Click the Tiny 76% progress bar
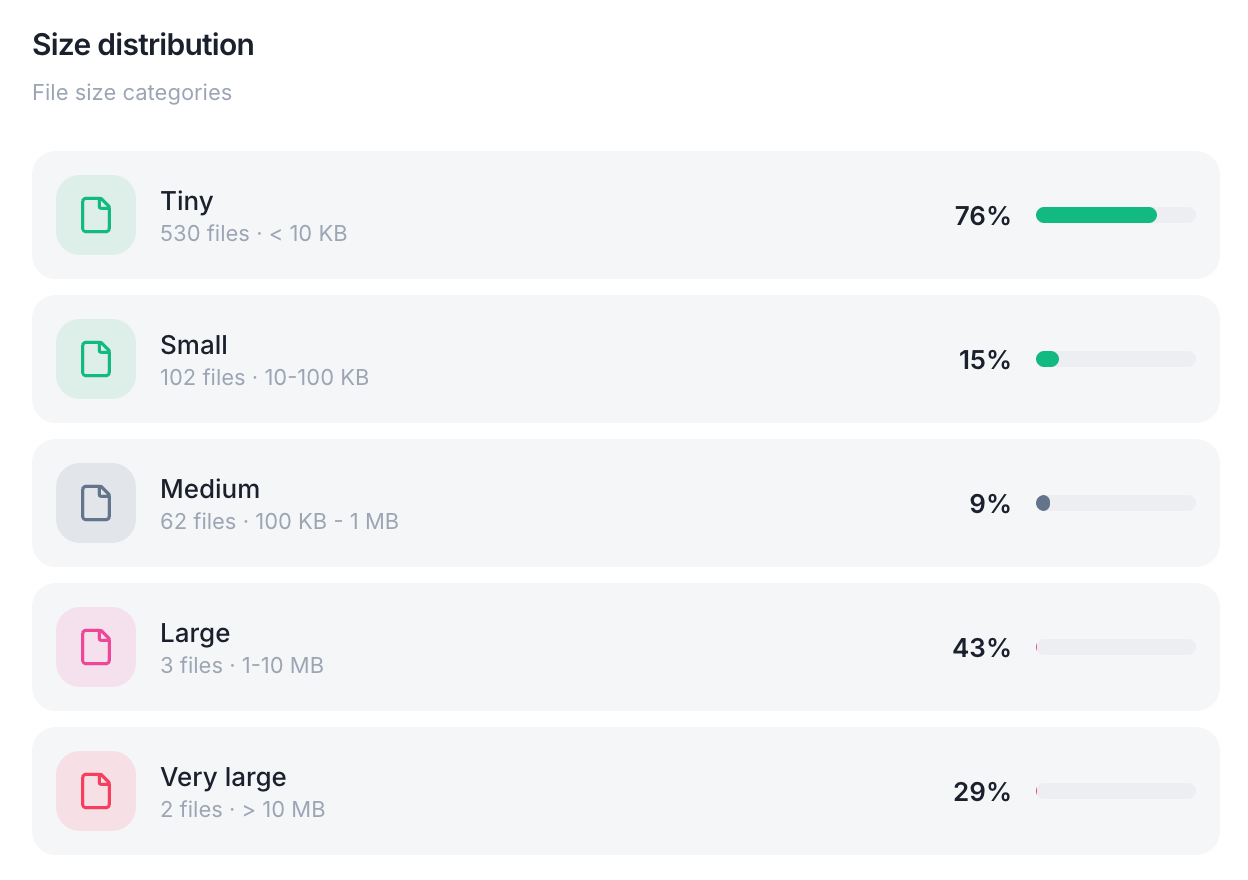The width and height of the screenshot is (1248, 880). tap(1116, 215)
